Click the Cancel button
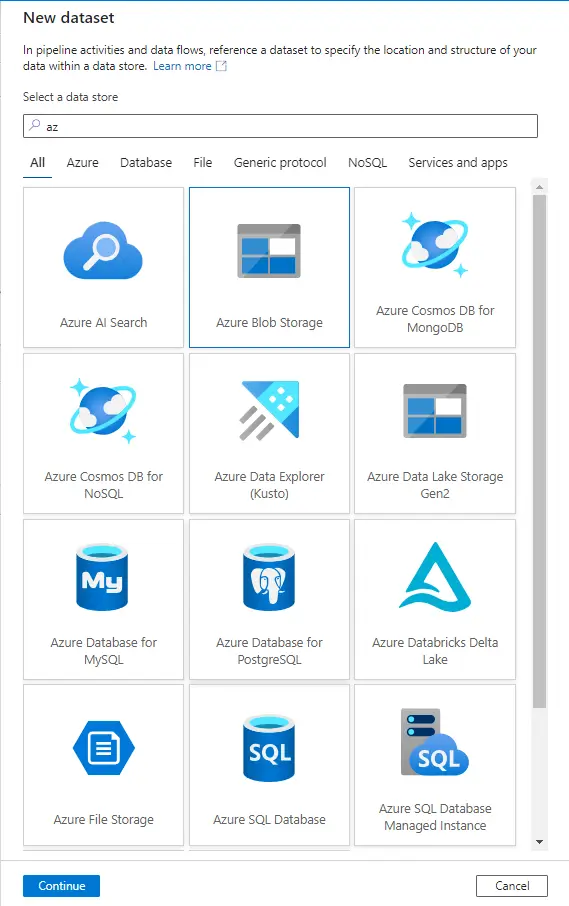This screenshot has height=906, width=569. [x=512, y=886]
